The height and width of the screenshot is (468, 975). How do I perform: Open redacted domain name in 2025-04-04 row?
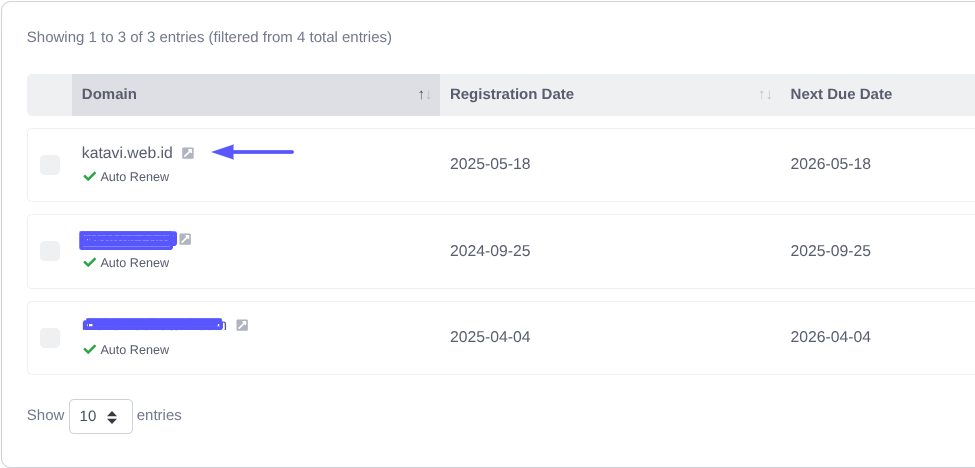point(154,325)
